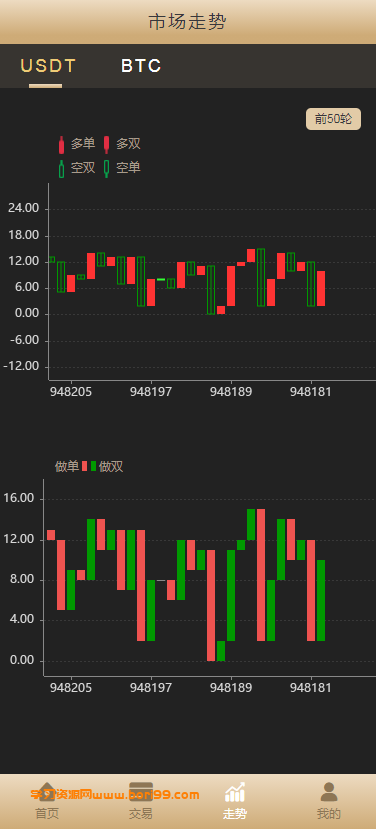Click the 前50轮 button
The width and height of the screenshot is (376, 829).
point(333,119)
